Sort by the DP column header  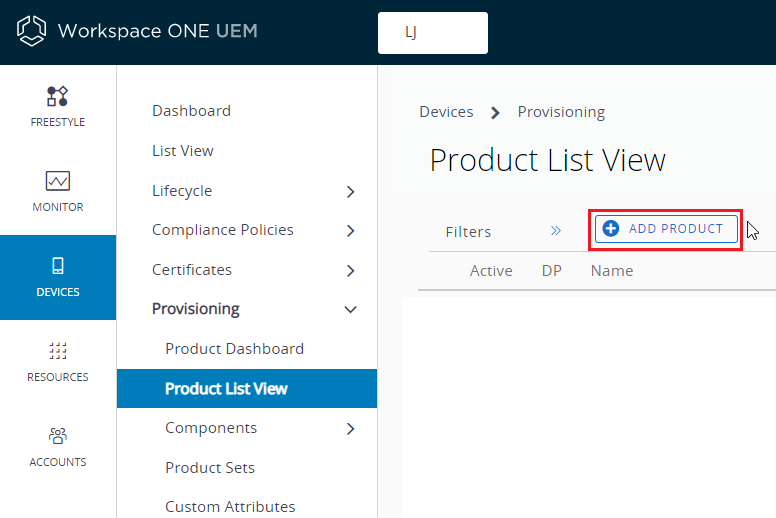click(552, 271)
